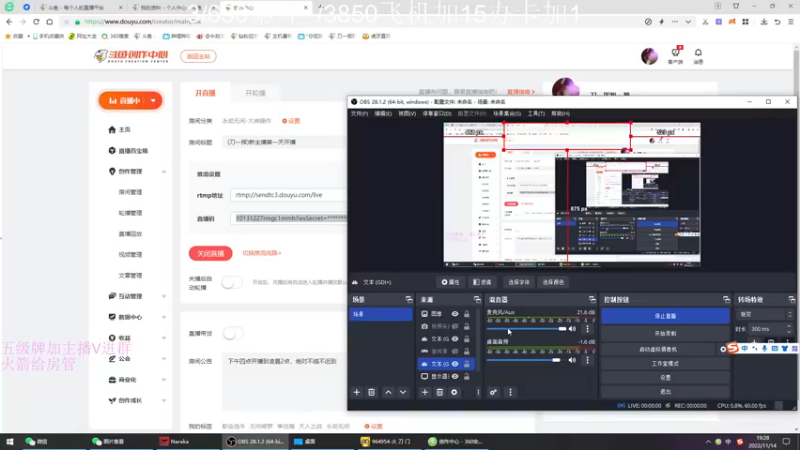
Task: Move scene up with the up arrow
Action: click(x=388, y=392)
